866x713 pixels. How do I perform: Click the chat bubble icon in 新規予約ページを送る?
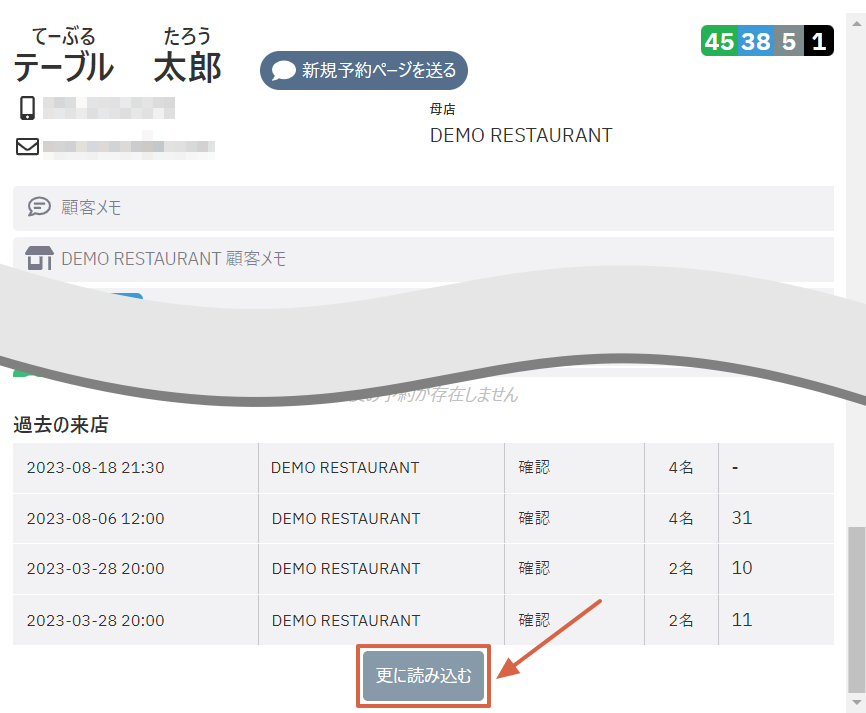(x=284, y=71)
